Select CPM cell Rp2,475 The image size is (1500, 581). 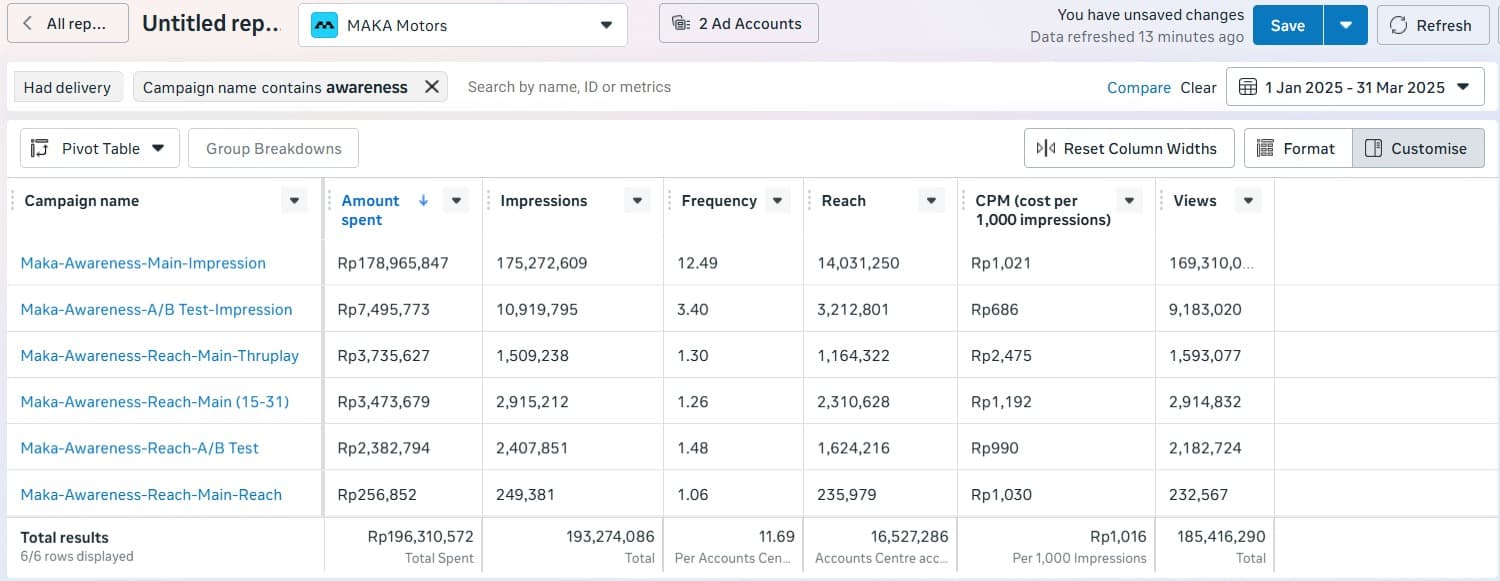pyautogui.click(x=1001, y=355)
